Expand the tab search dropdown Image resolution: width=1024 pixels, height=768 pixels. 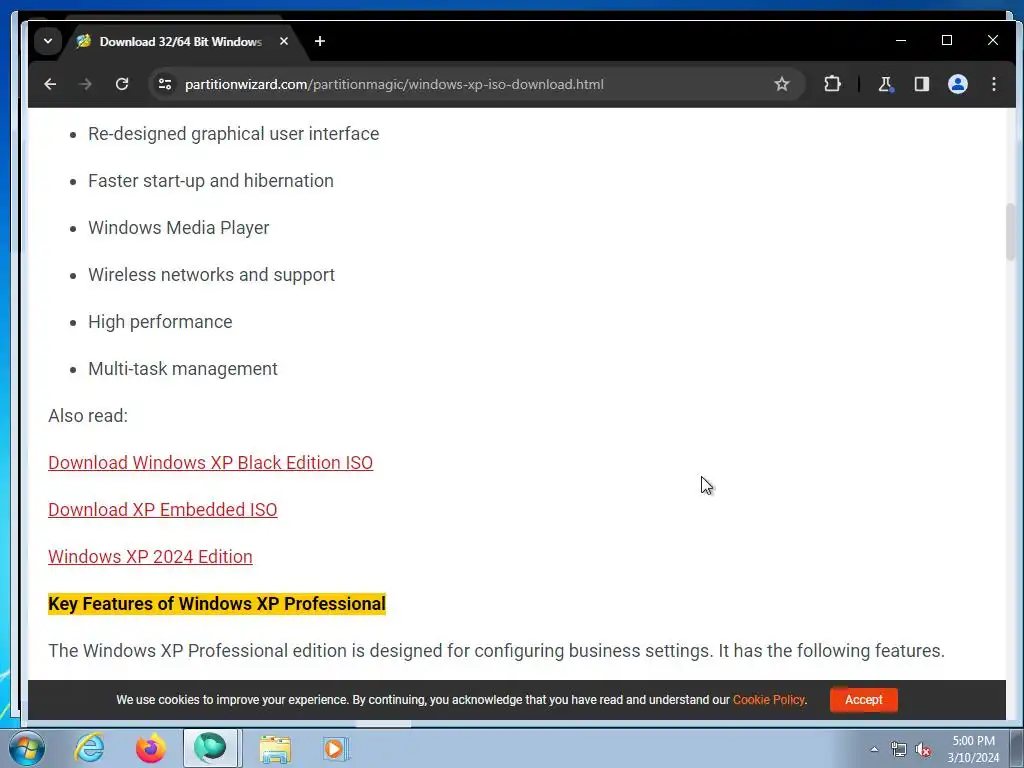click(x=48, y=41)
